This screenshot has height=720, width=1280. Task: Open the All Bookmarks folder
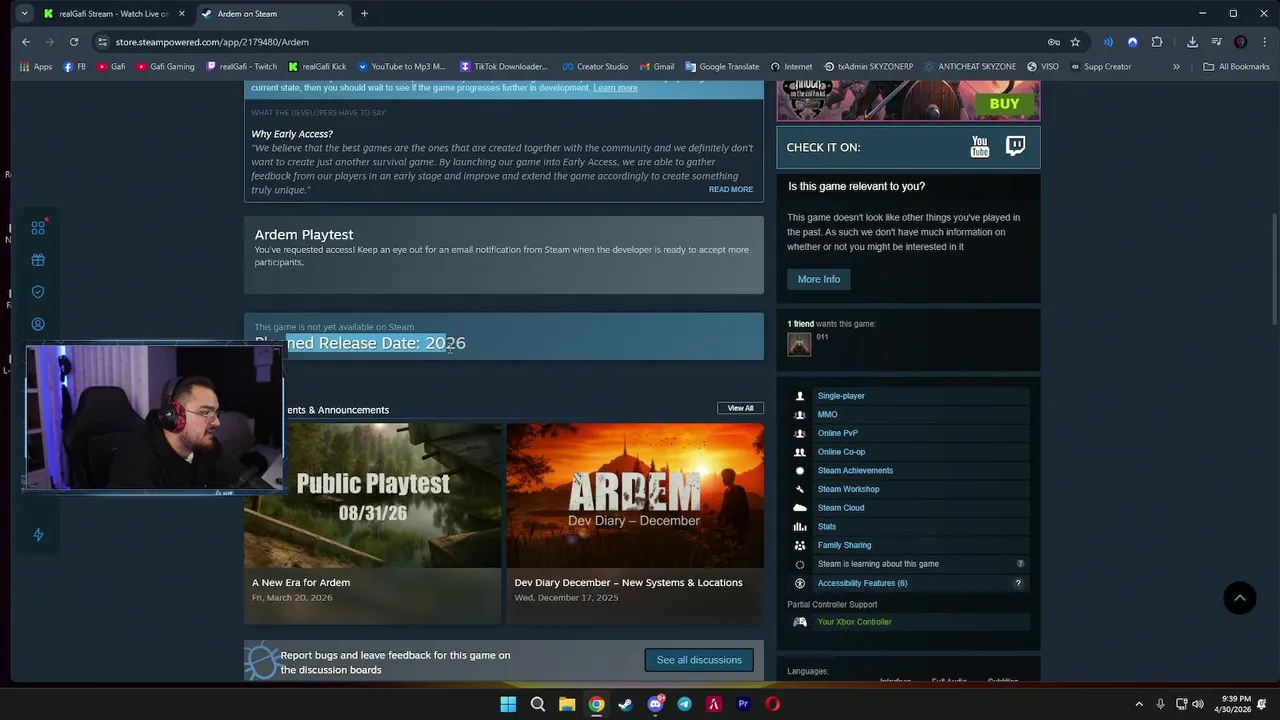click(x=1236, y=67)
